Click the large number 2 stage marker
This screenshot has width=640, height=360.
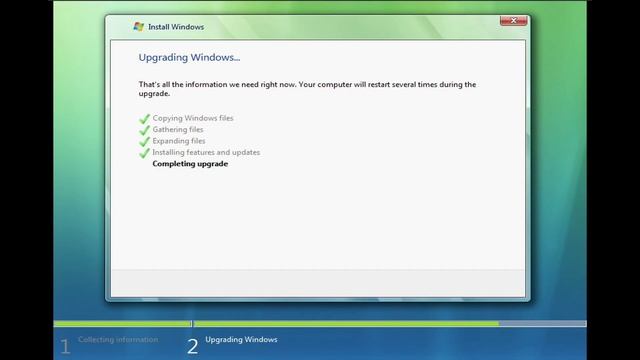click(193, 347)
